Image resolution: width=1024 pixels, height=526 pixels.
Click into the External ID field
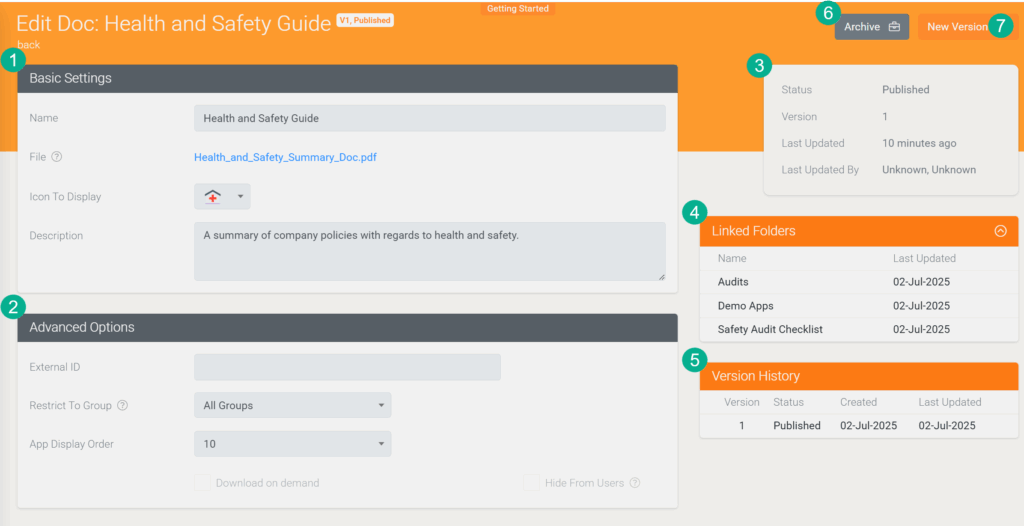(x=347, y=367)
